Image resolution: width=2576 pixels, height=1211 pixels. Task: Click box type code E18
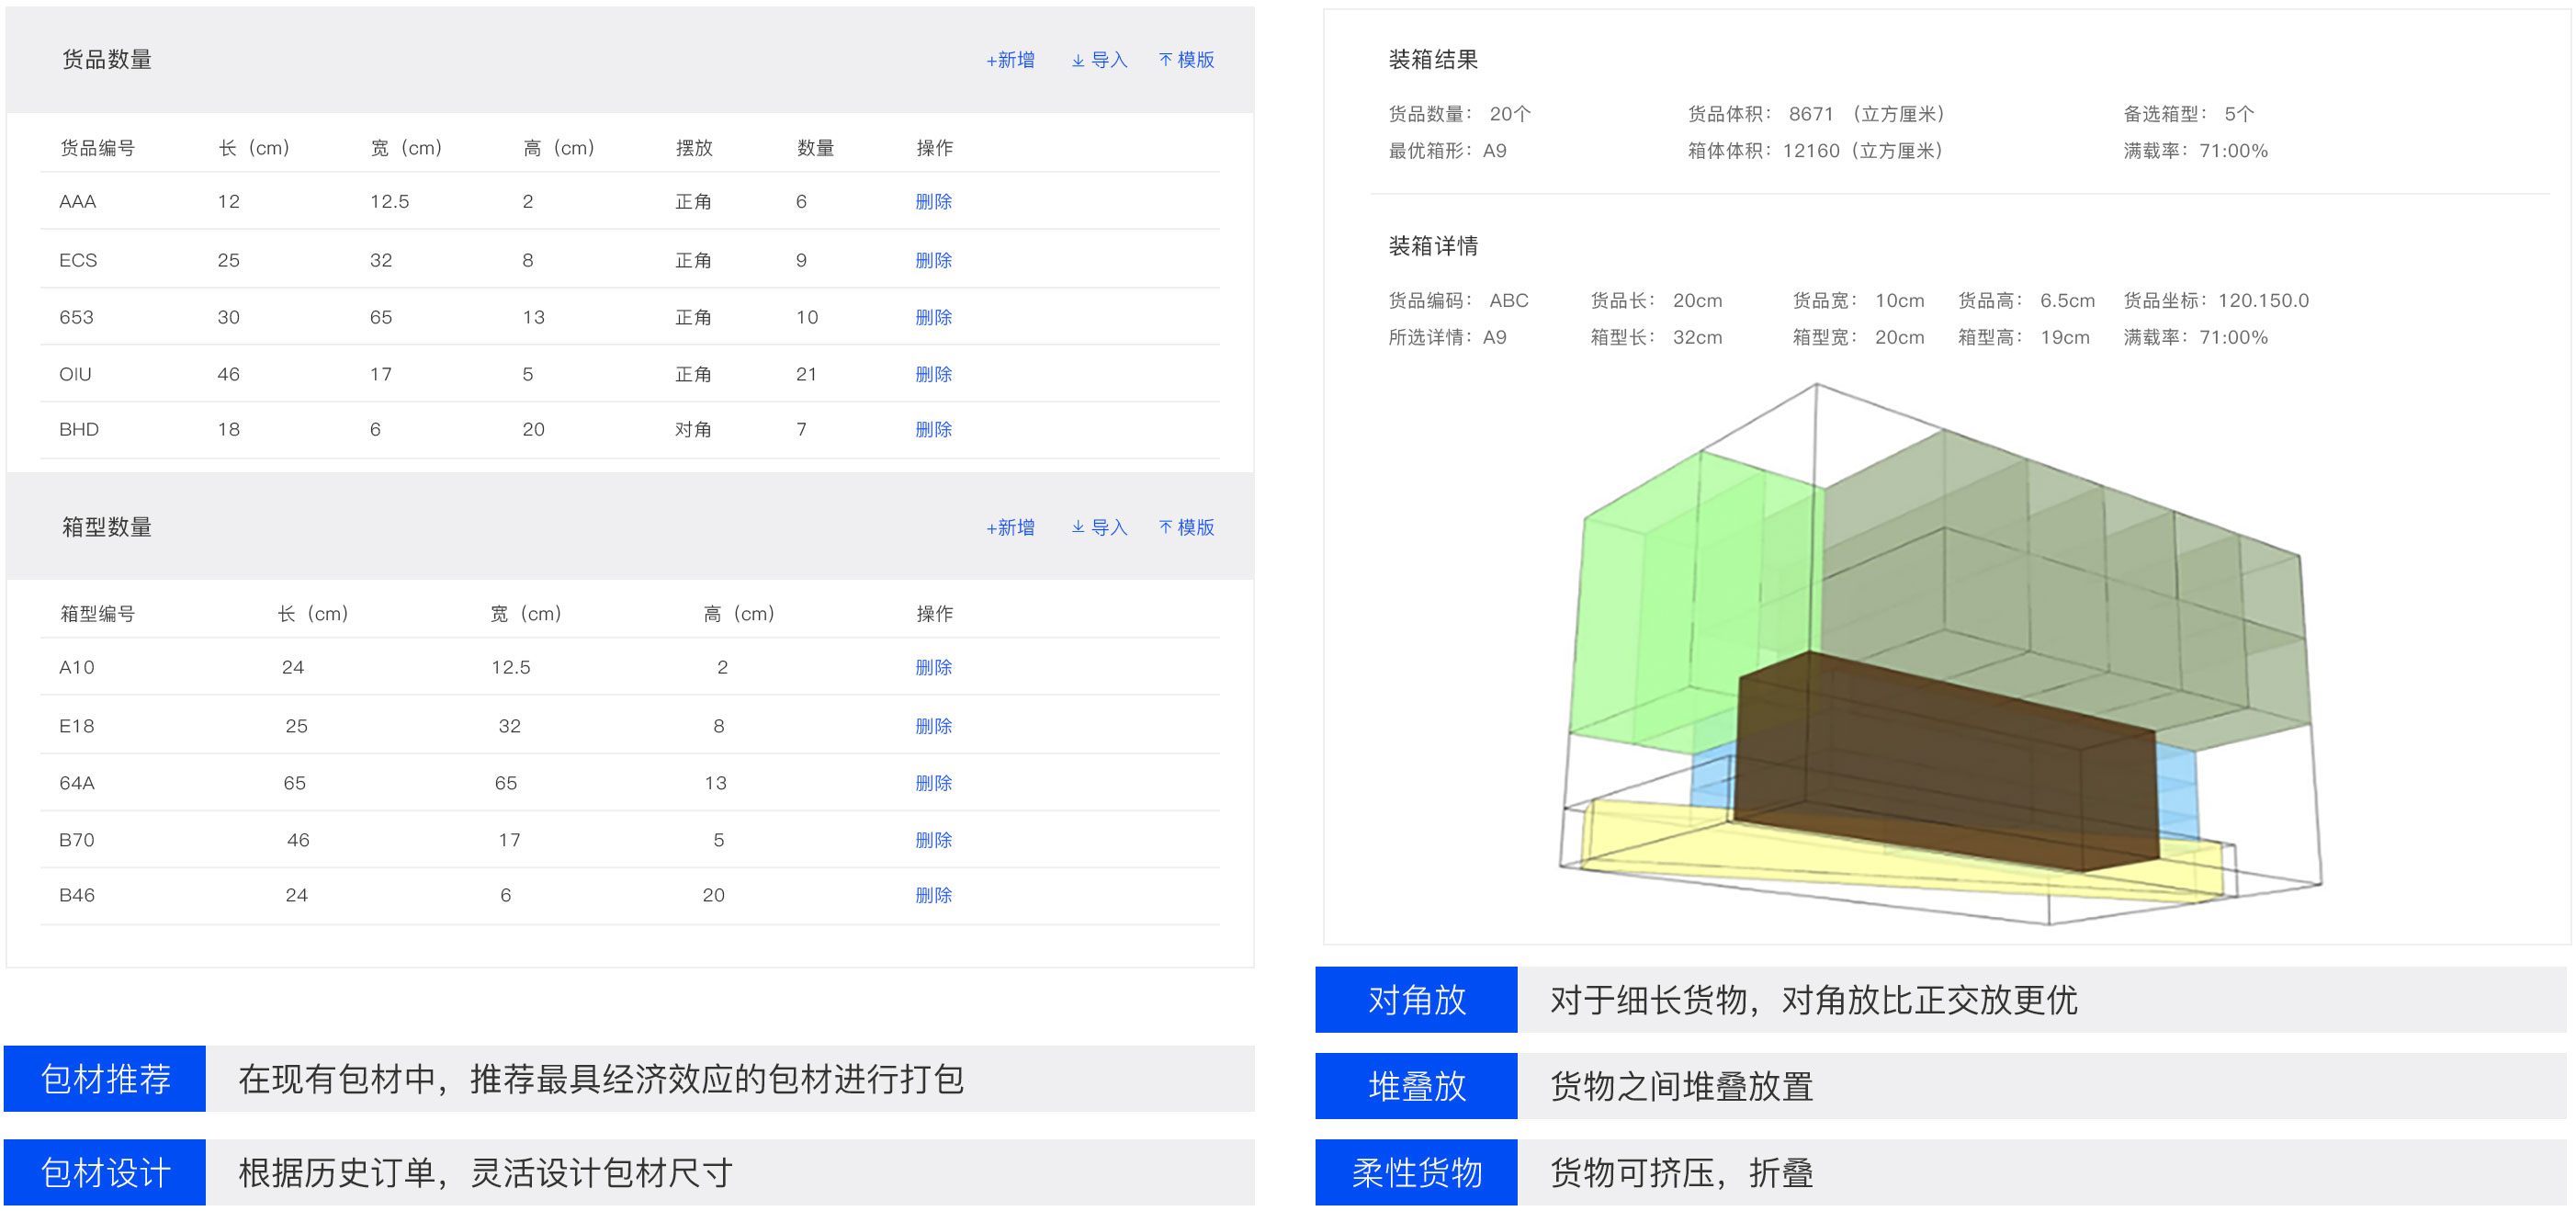click(x=77, y=726)
